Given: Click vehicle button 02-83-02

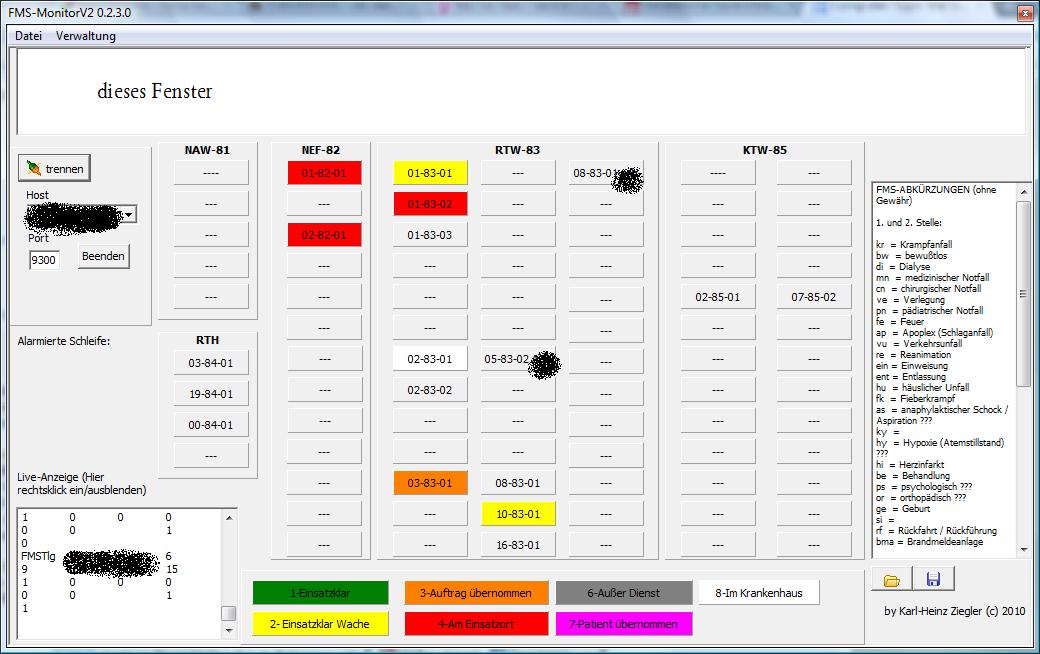Looking at the screenshot, I should pos(430,390).
